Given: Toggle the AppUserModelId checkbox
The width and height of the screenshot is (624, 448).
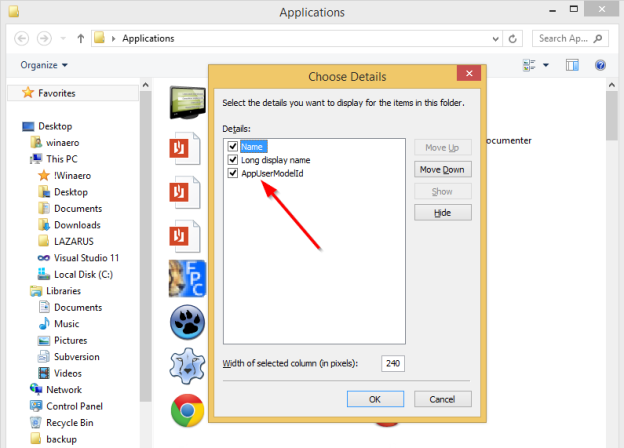Looking at the screenshot, I should click(233, 173).
